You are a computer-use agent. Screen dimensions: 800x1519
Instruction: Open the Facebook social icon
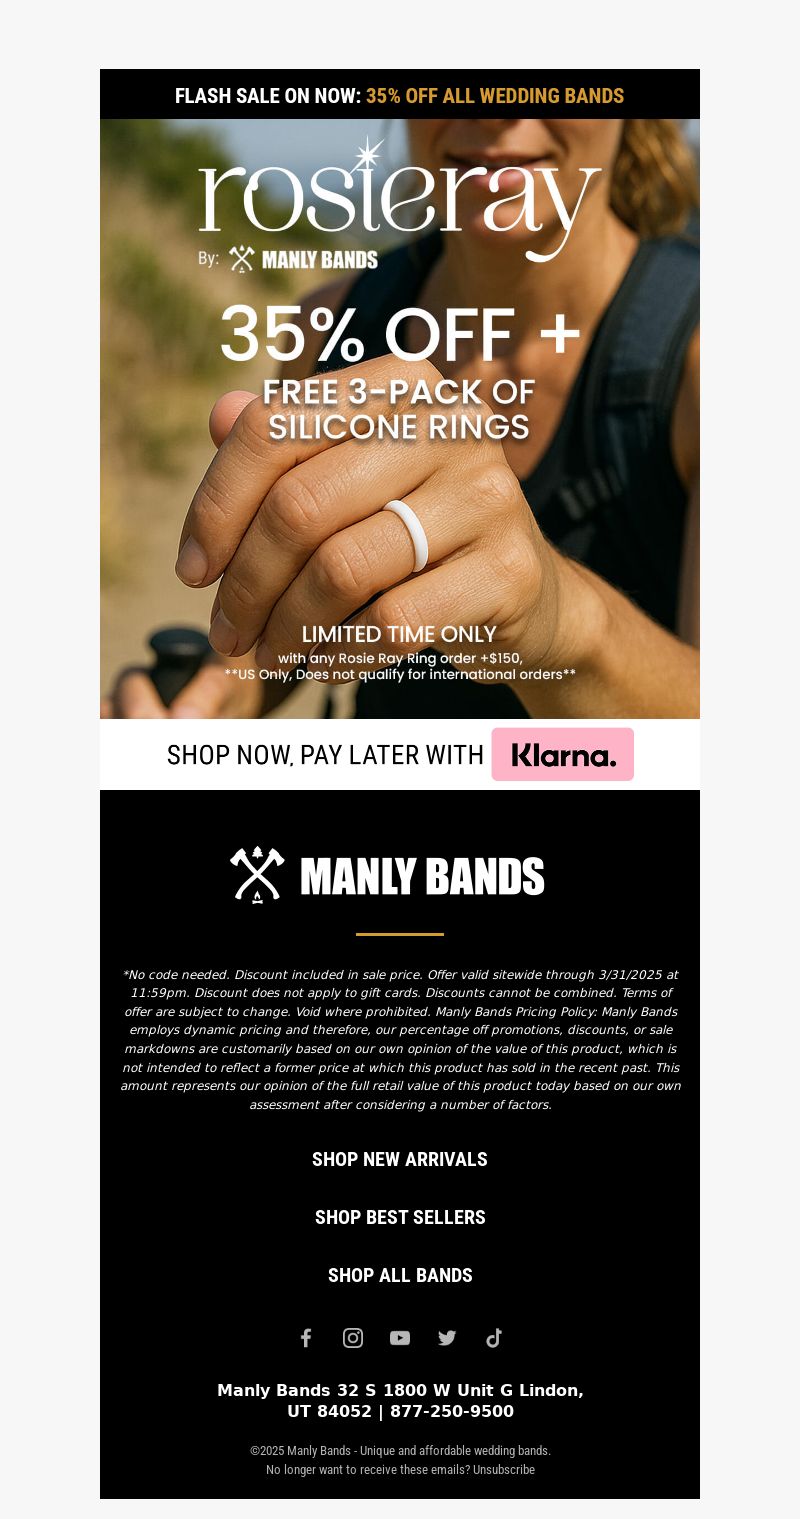306,1338
